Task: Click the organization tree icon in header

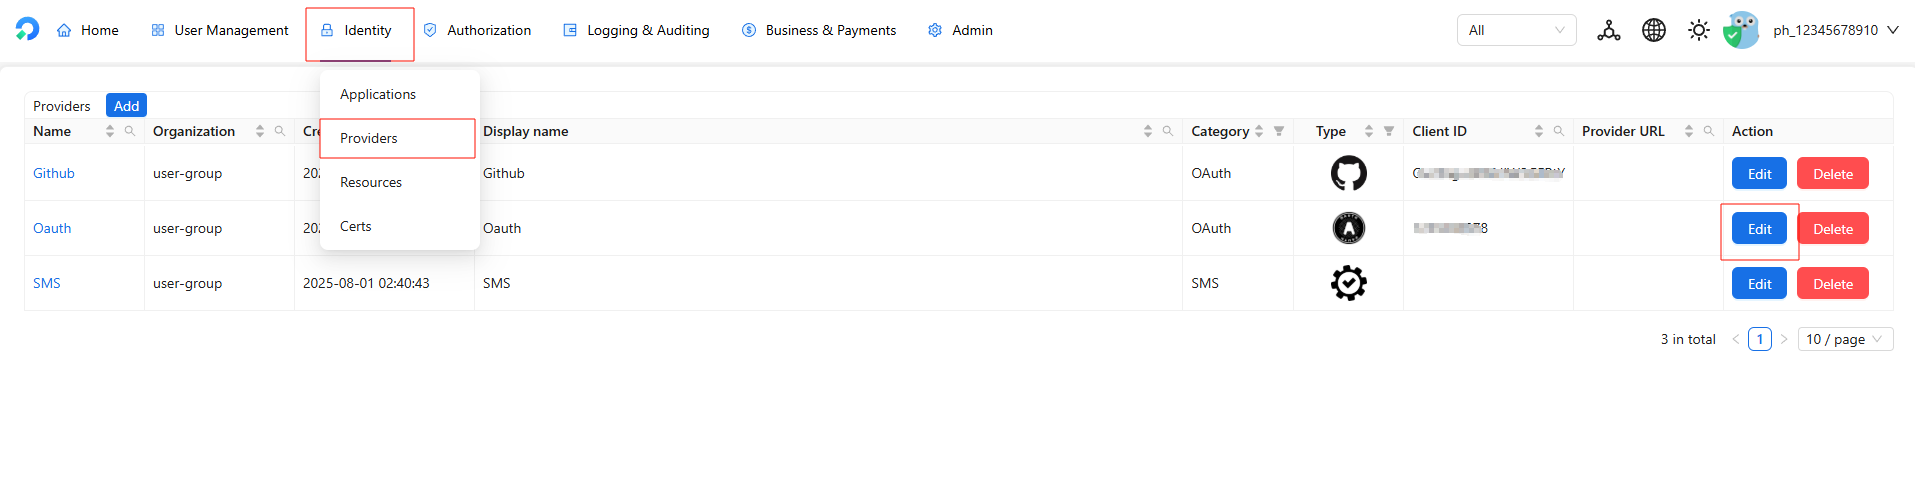Action: coord(1608,30)
